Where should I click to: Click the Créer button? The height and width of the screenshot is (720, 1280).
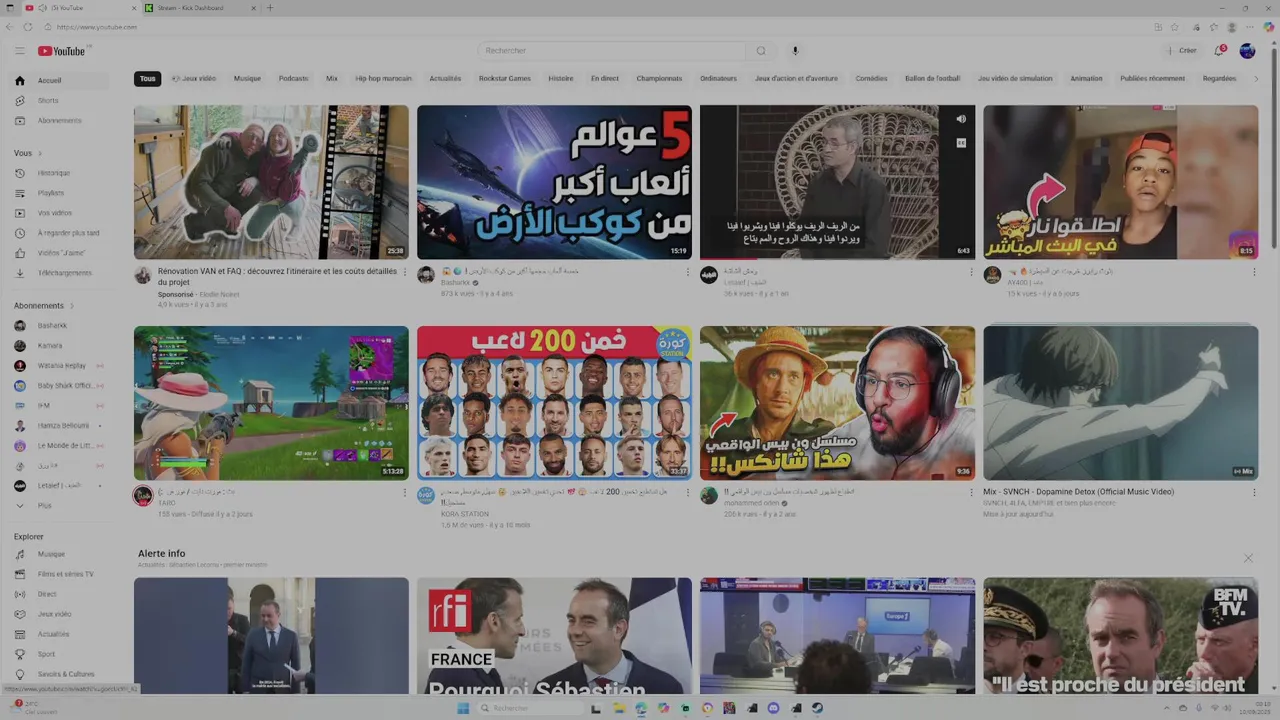point(1181,51)
